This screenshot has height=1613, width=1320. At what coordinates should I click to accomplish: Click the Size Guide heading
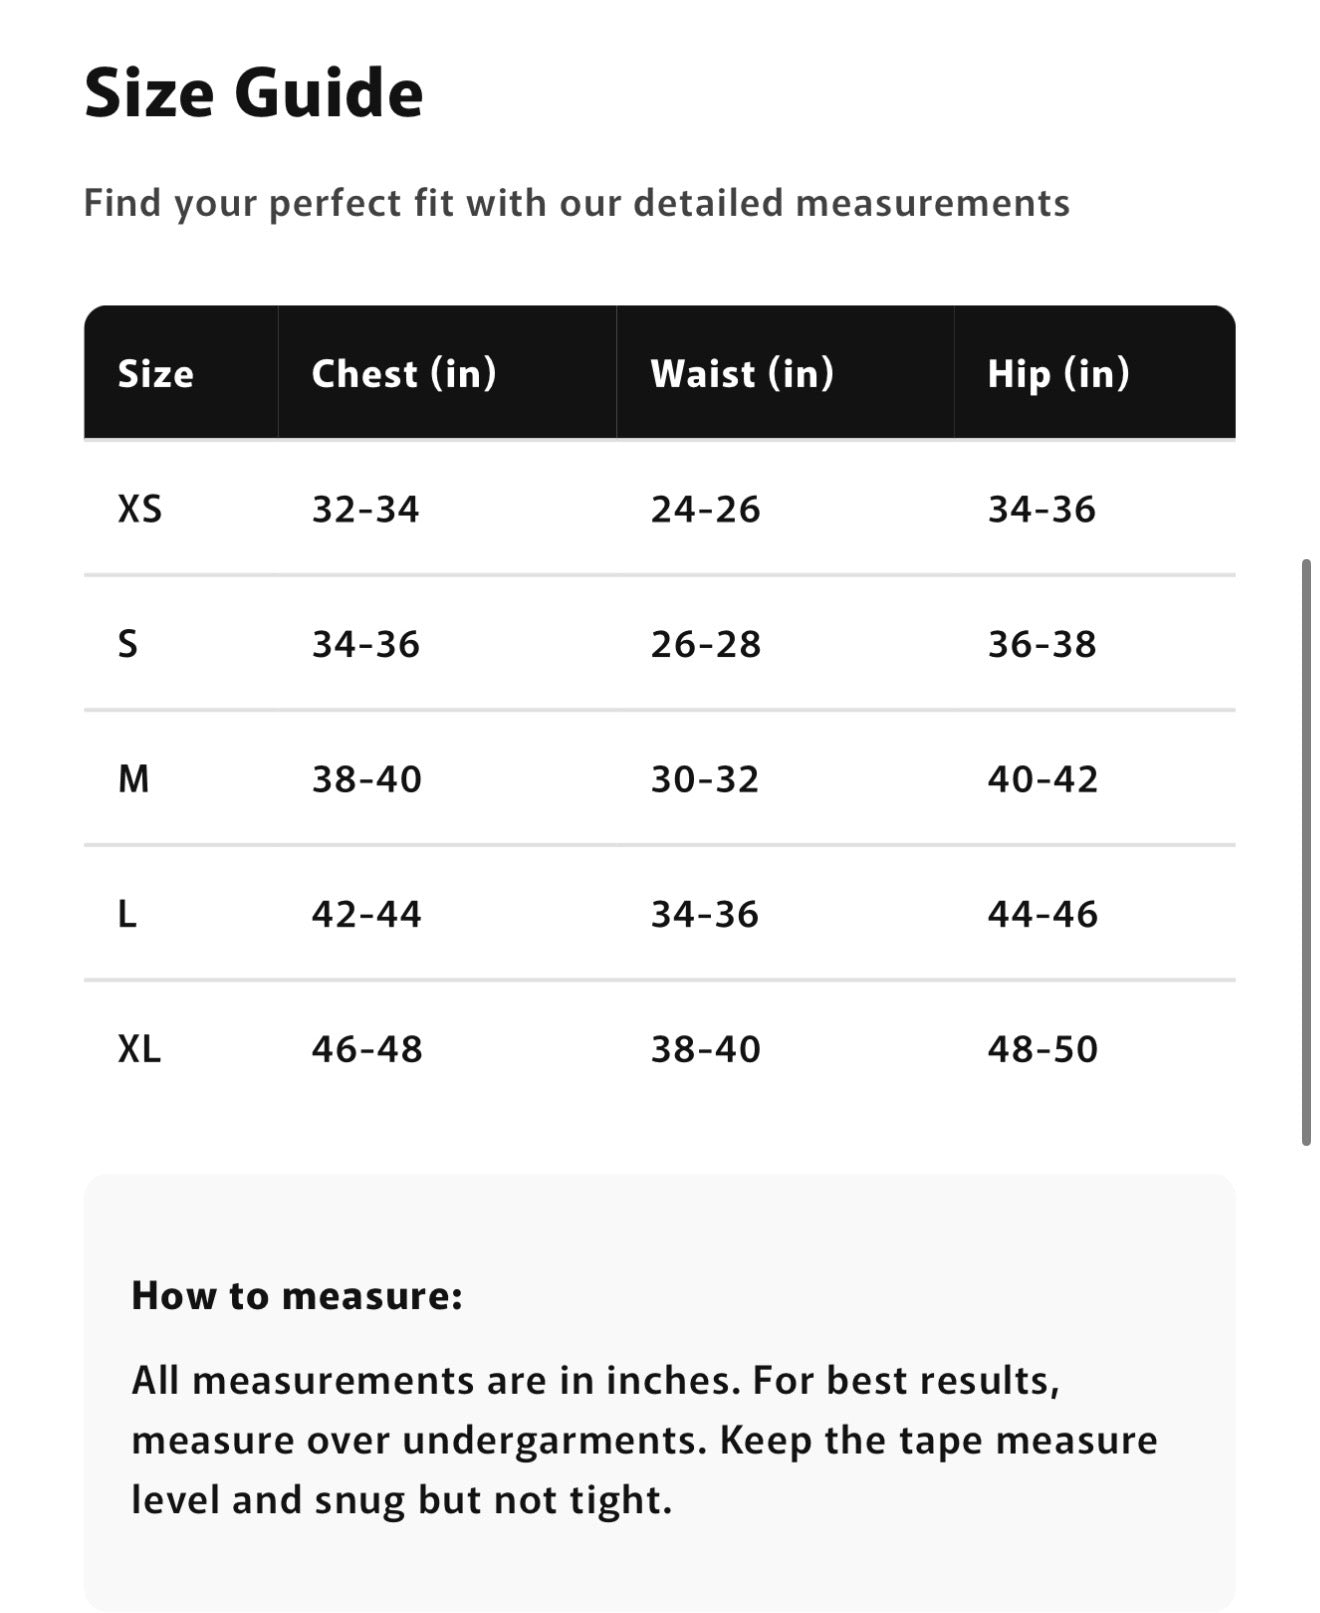[x=254, y=93]
